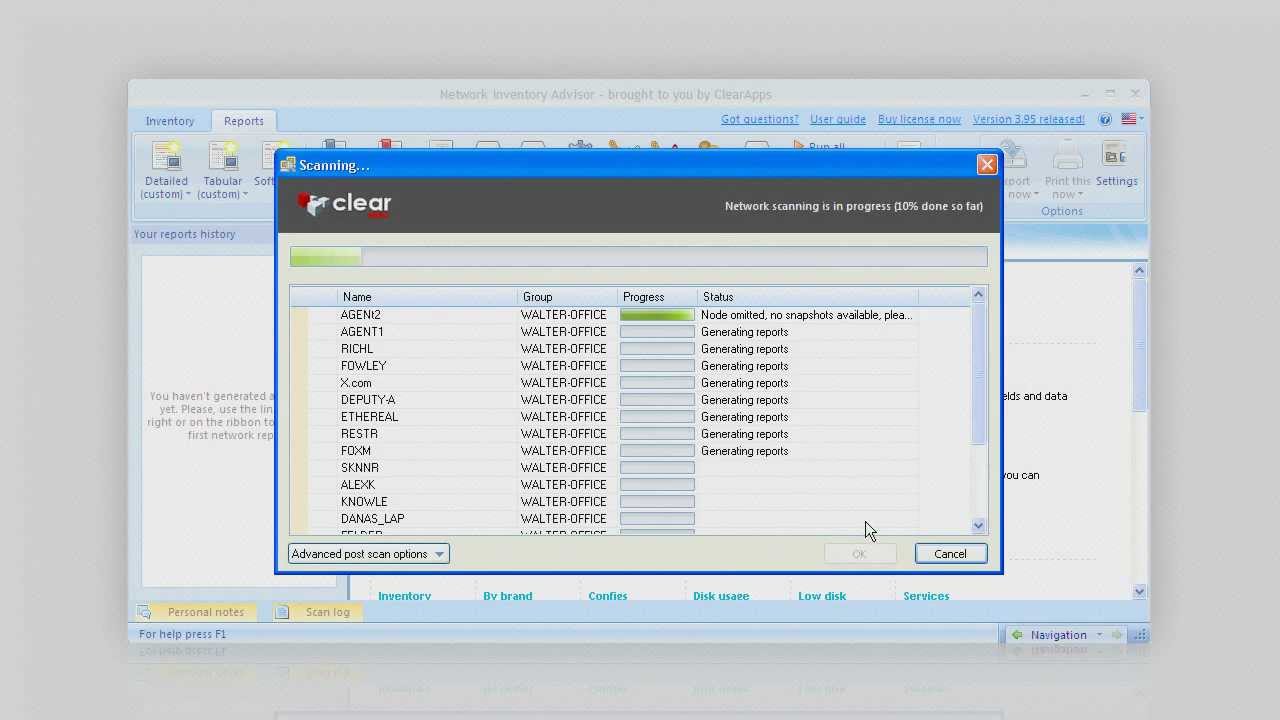Expand Tabular (custom) dropdown arrow
This screenshot has height=720, width=1280.
[x=244, y=195]
